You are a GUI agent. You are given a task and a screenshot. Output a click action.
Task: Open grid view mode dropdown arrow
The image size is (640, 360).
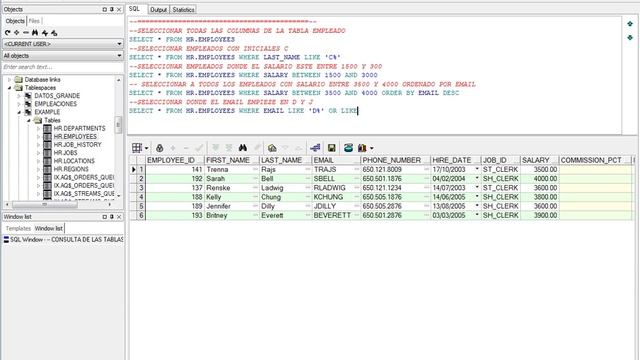(147, 148)
